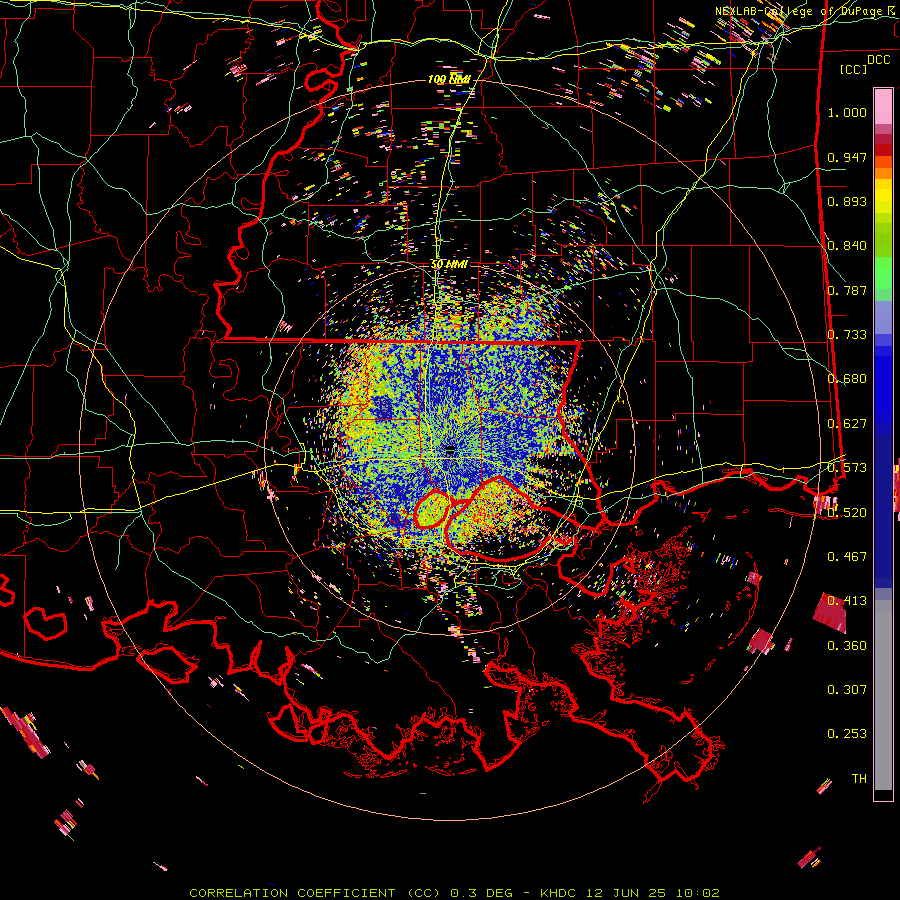Pick the pink swatch atop the color bar
This screenshot has height=900, width=900.
point(883,106)
